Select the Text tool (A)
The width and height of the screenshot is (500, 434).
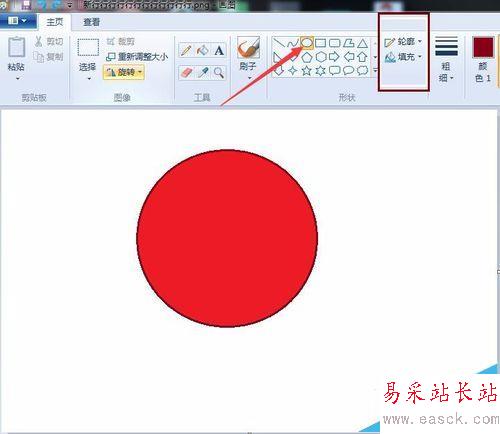[x=219, y=51]
